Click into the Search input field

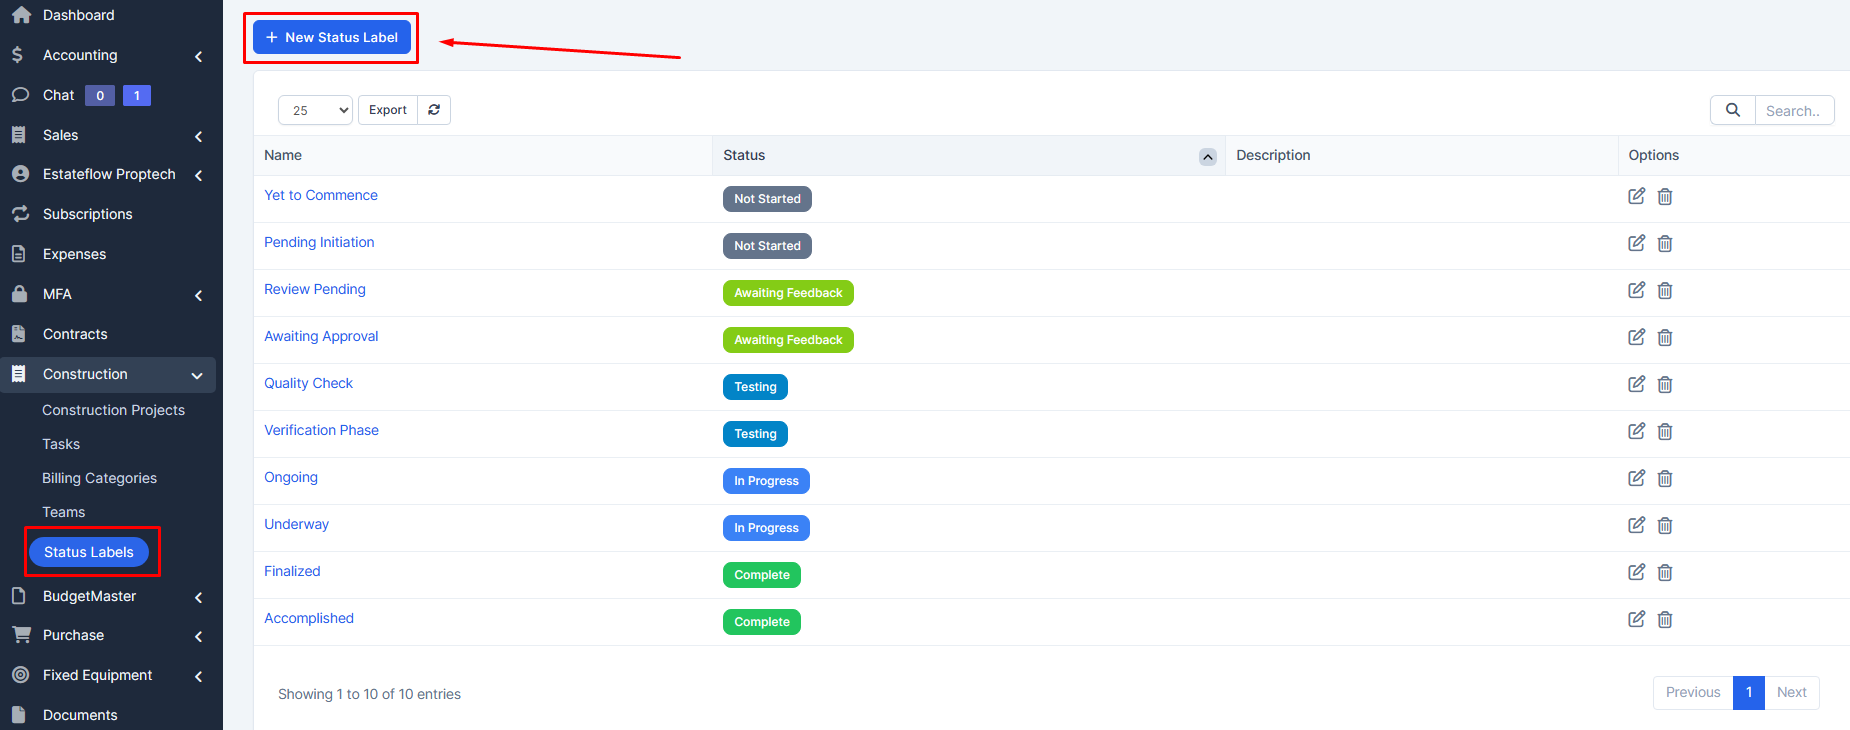coord(1794,111)
